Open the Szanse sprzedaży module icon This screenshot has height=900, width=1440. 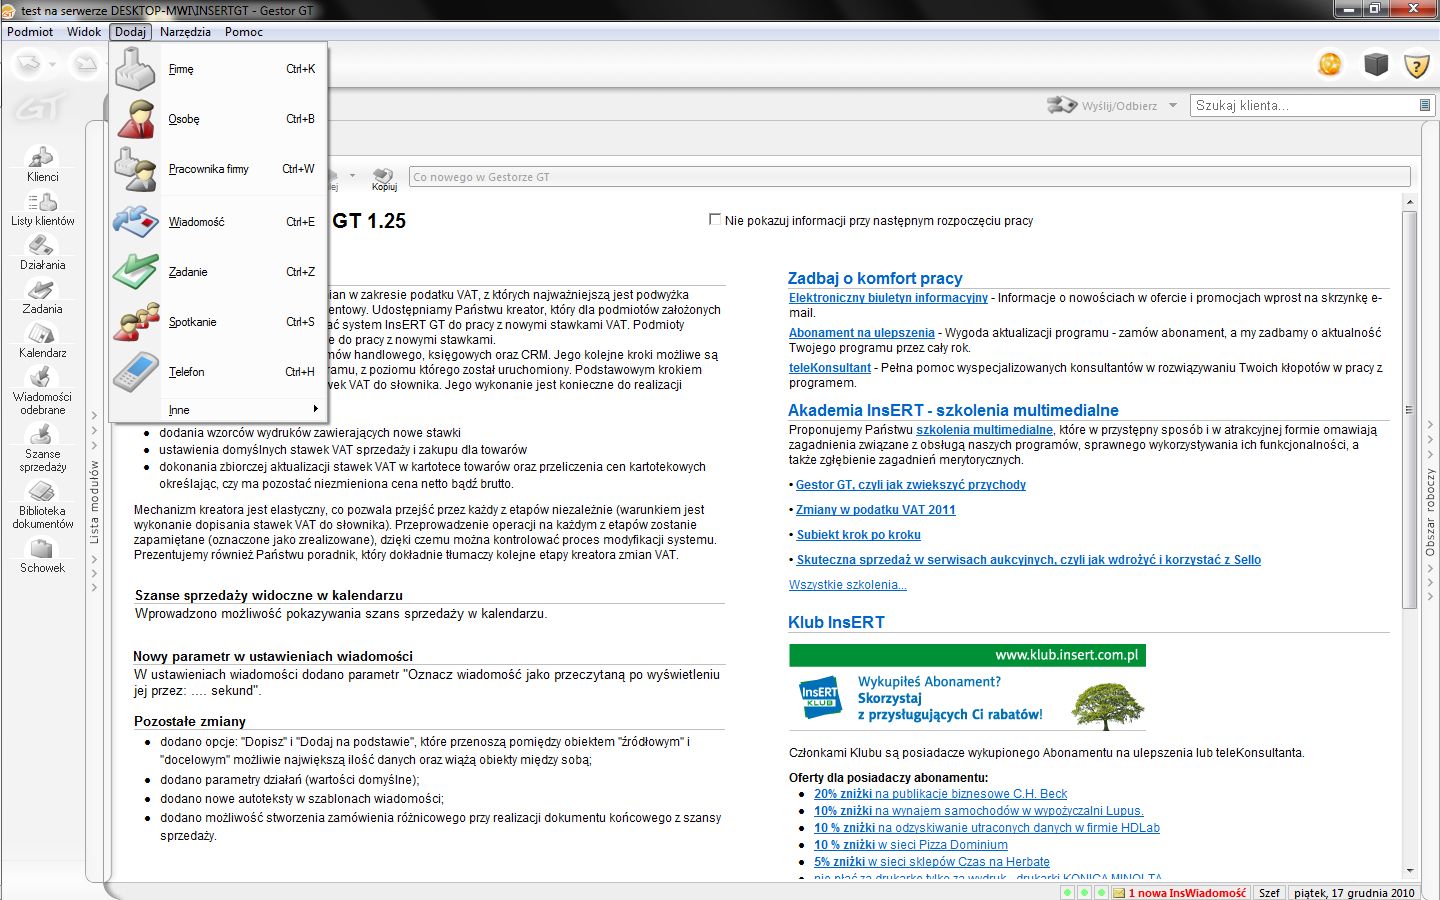(x=42, y=448)
